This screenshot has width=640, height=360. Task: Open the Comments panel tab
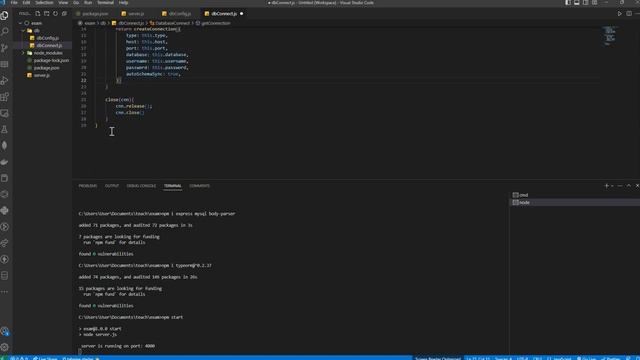point(199,186)
